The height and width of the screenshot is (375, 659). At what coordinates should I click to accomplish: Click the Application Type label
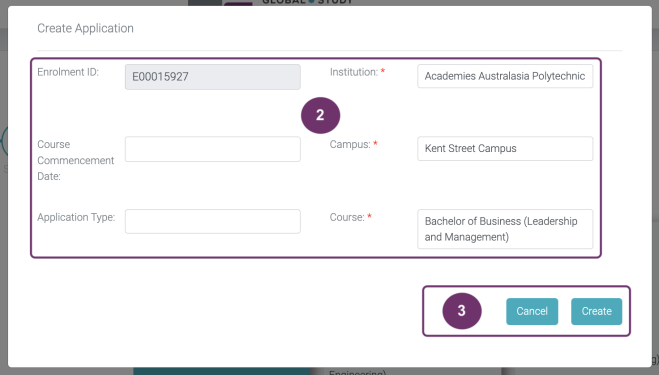76,217
